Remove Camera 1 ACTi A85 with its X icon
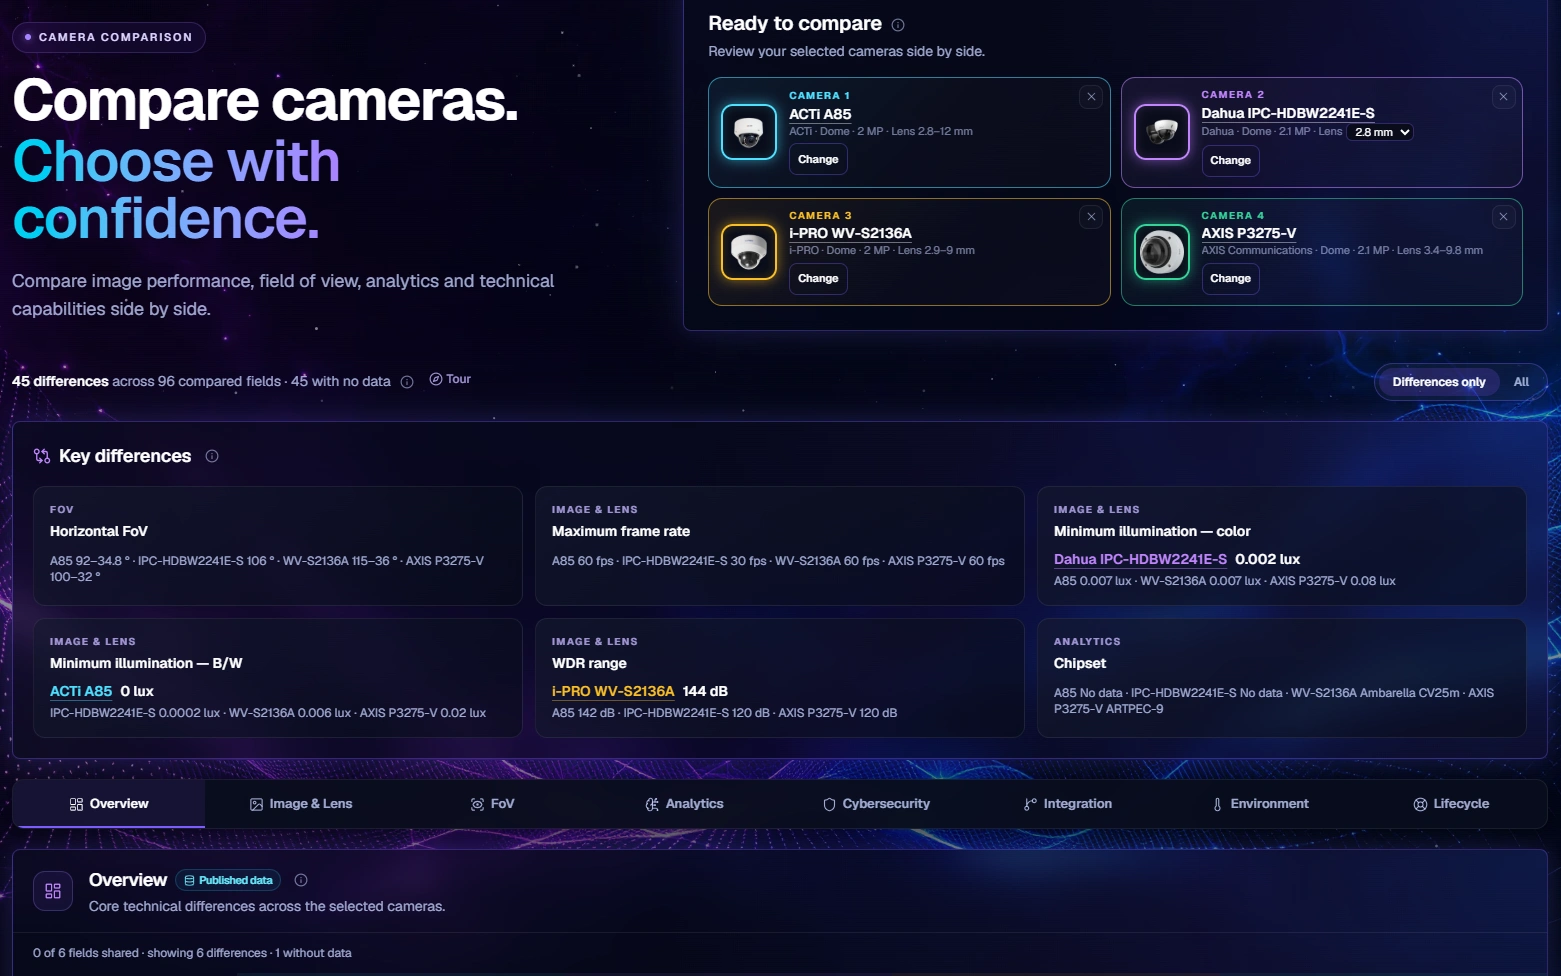The height and width of the screenshot is (976, 1561). (1091, 97)
